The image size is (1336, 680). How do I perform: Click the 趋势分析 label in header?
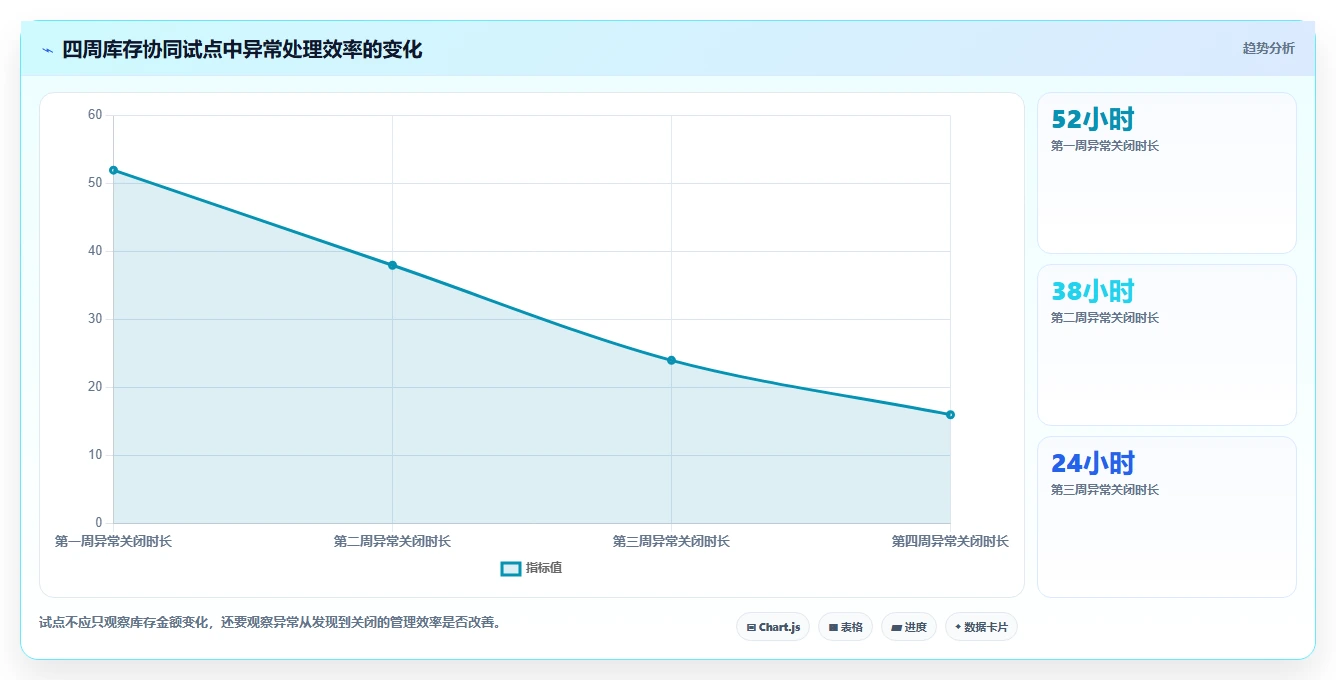coord(1268,48)
